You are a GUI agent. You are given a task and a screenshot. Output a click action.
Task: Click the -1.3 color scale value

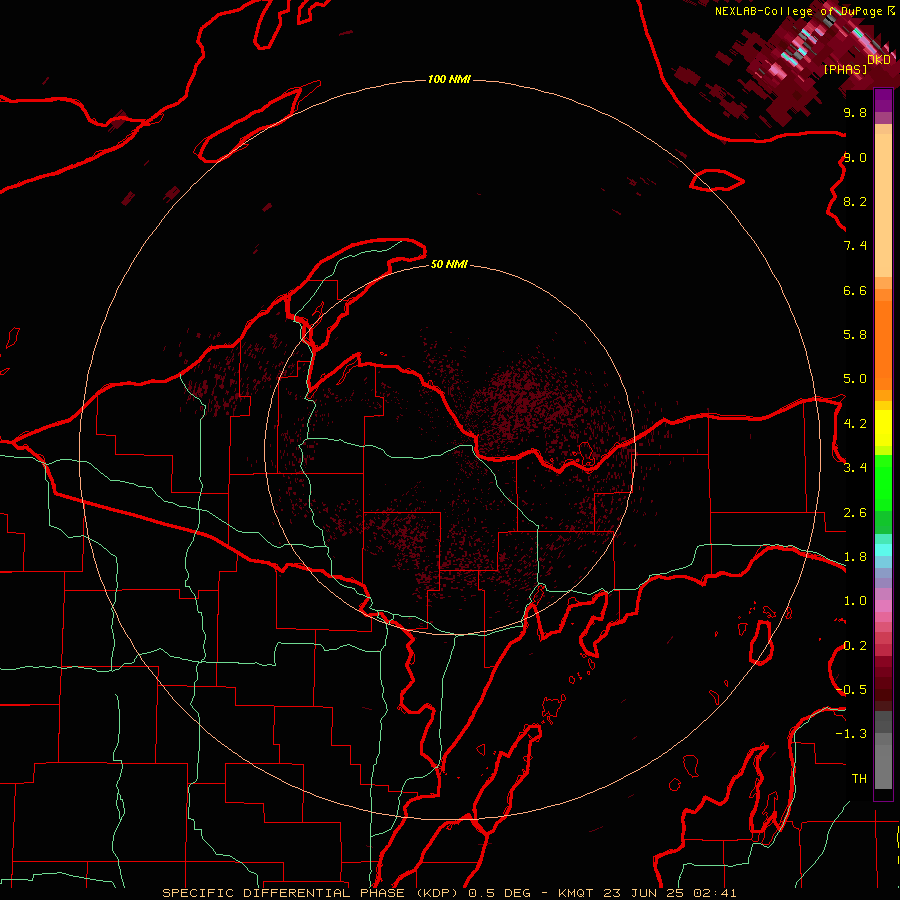(851, 734)
